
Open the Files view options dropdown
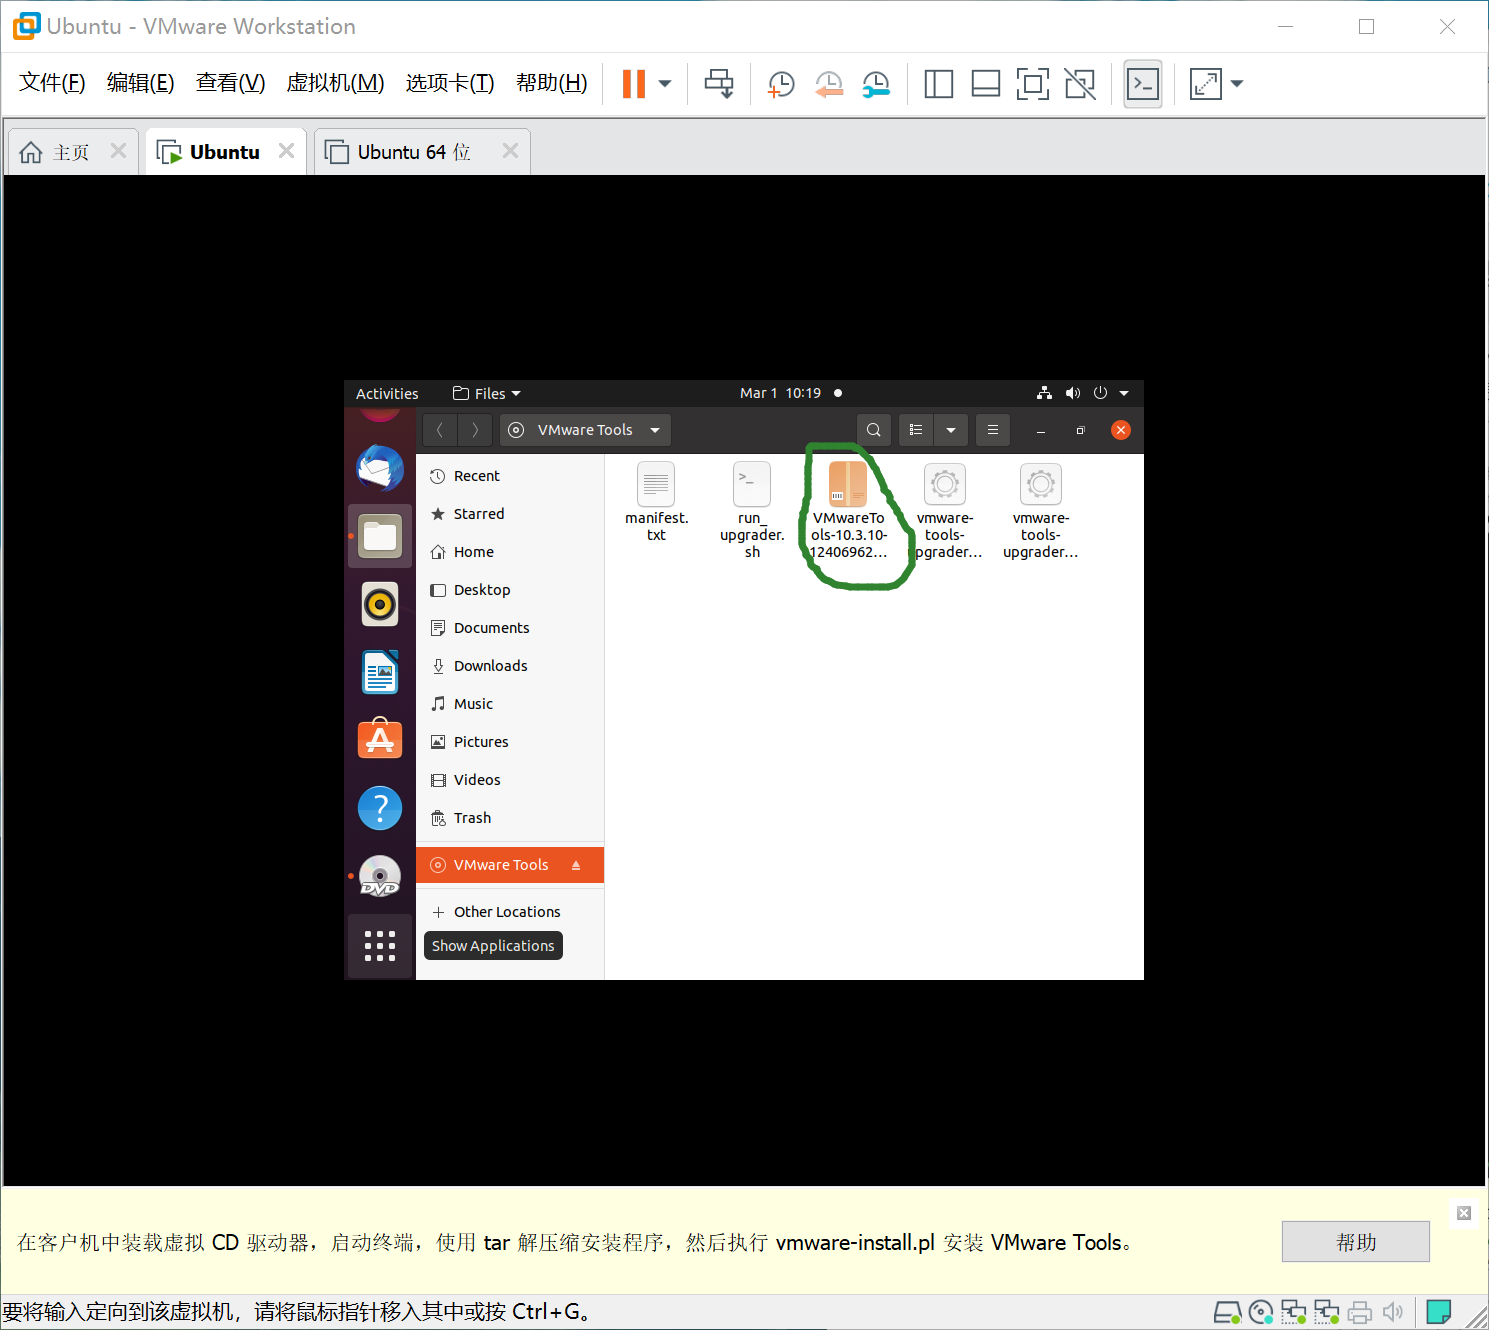(x=950, y=429)
